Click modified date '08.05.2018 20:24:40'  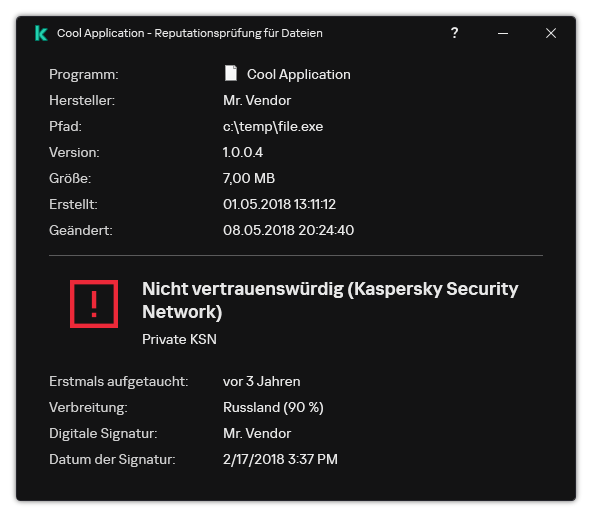(x=288, y=230)
